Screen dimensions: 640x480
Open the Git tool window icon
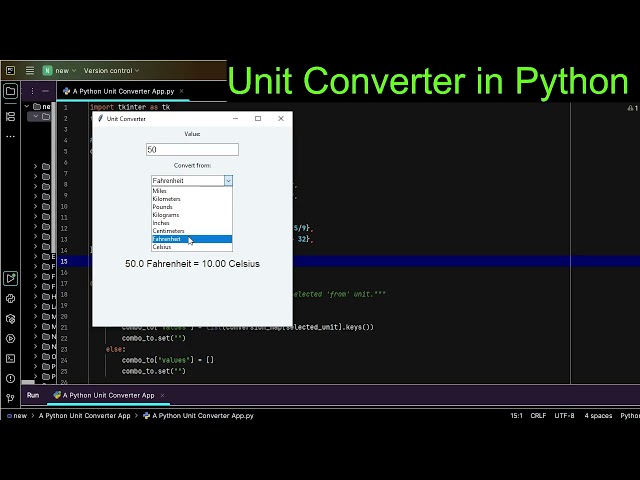click(11, 398)
